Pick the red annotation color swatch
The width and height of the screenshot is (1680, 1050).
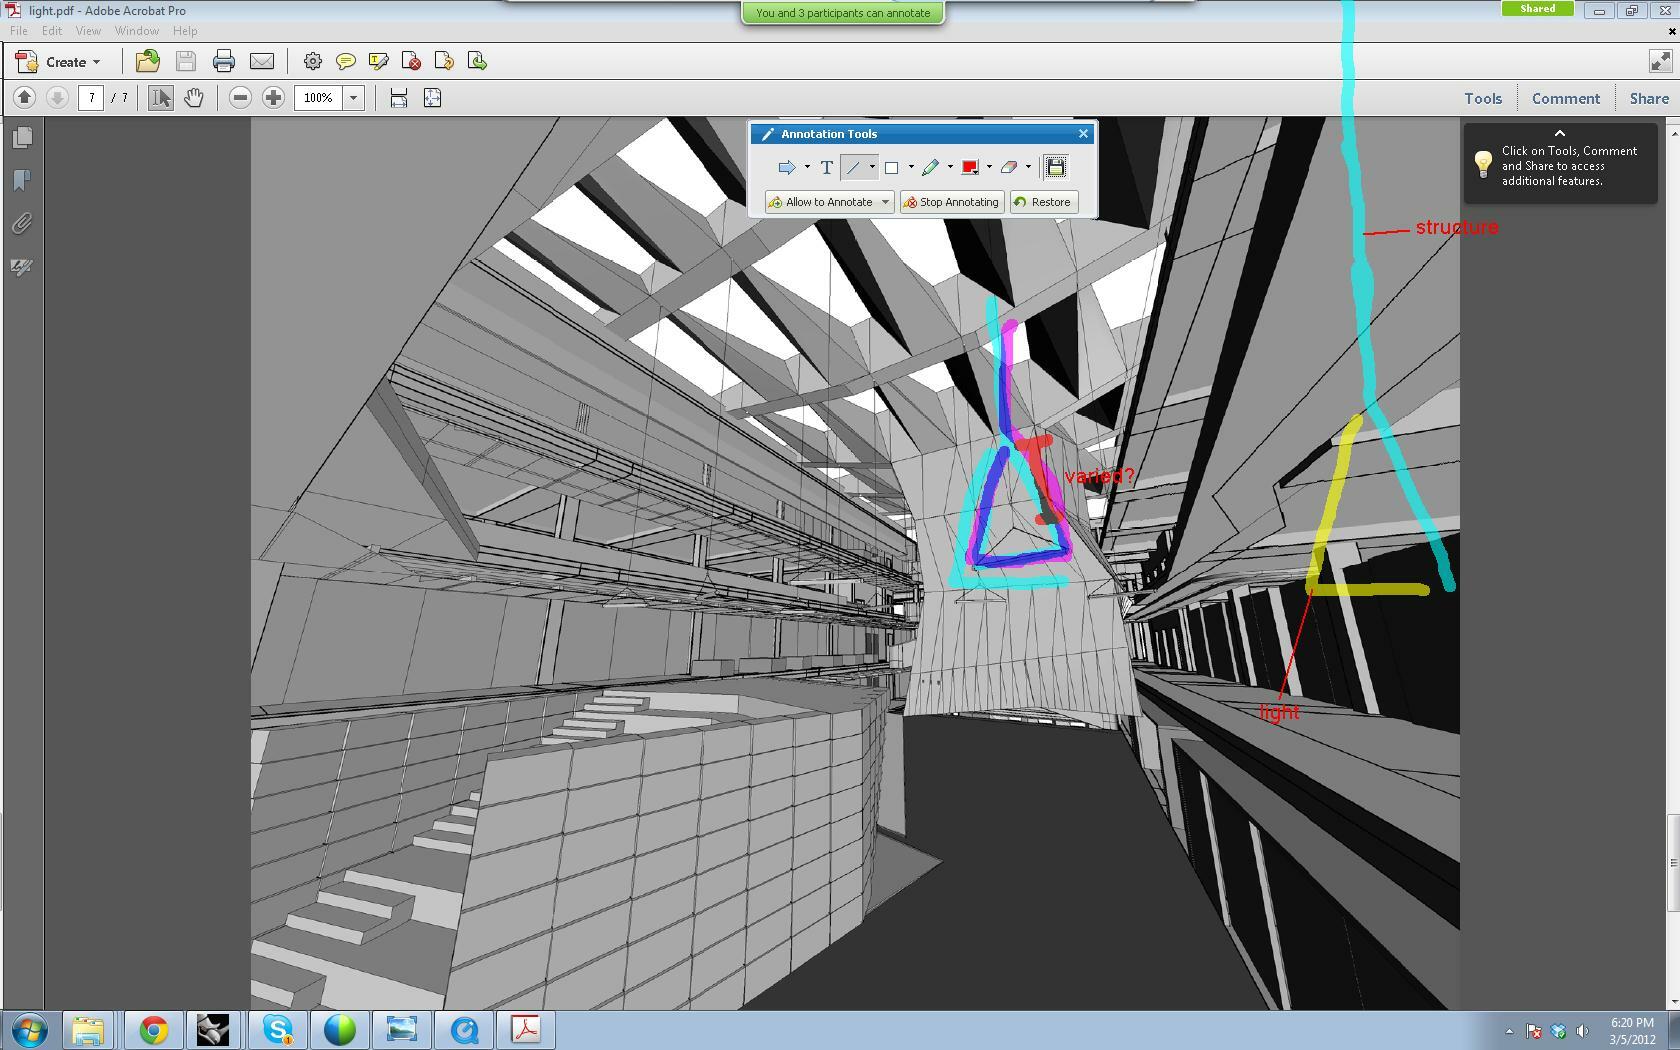pyautogui.click(x=969, y=168)
